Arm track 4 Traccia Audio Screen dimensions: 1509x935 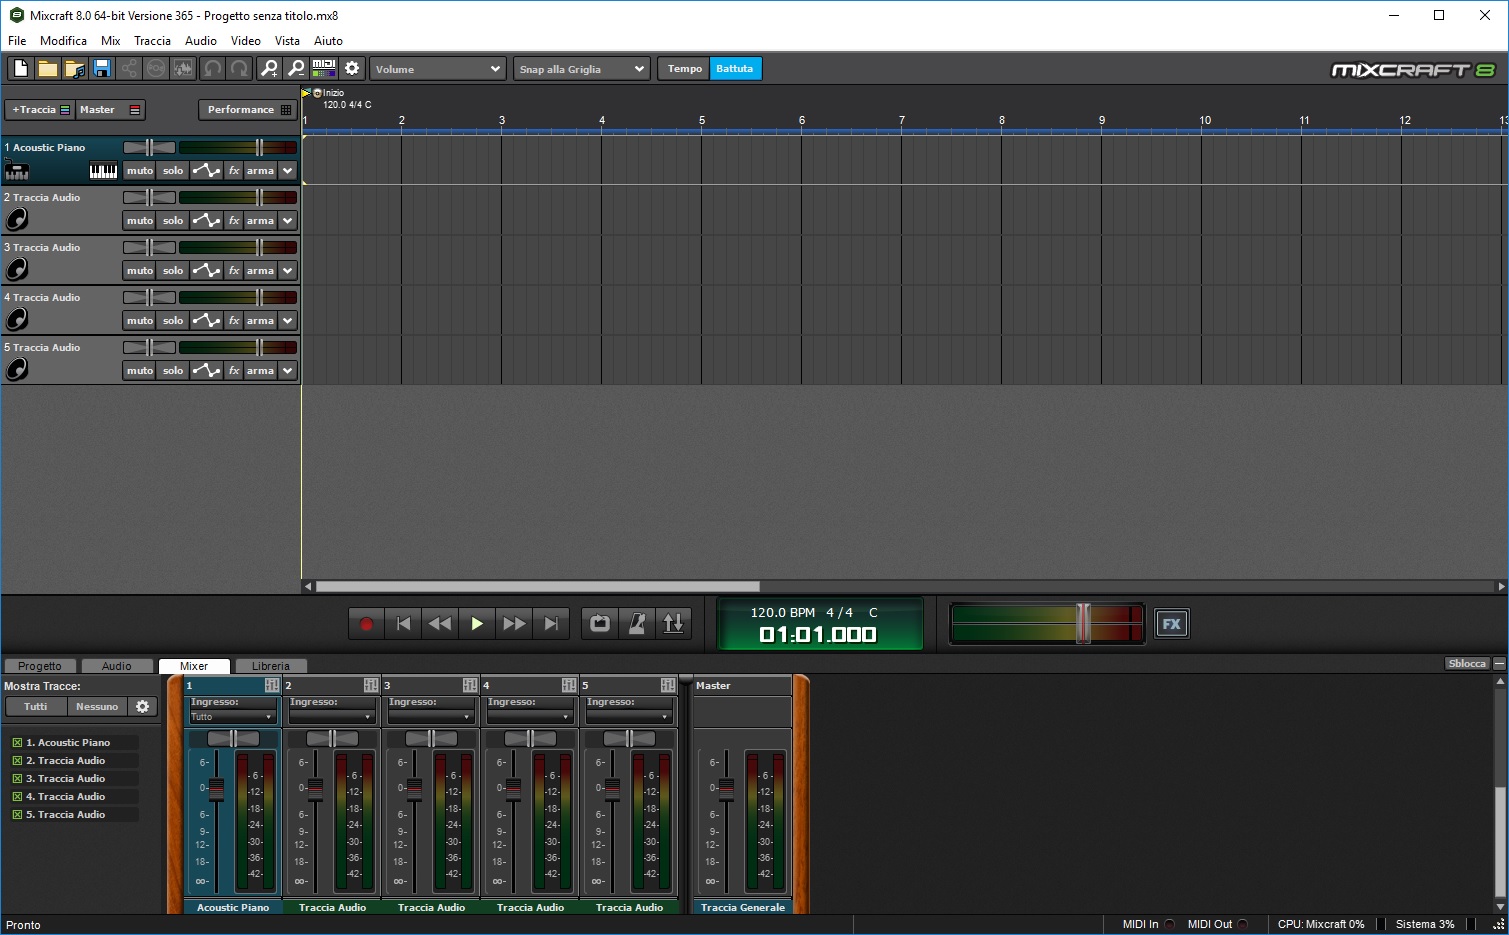click(260, 321)
